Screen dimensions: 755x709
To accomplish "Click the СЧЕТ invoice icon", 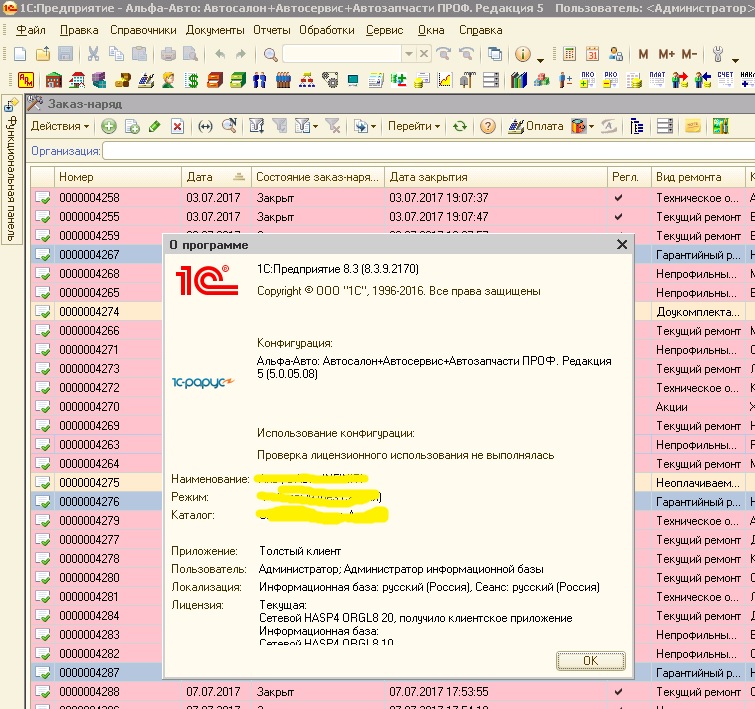I will coord(725,79).
